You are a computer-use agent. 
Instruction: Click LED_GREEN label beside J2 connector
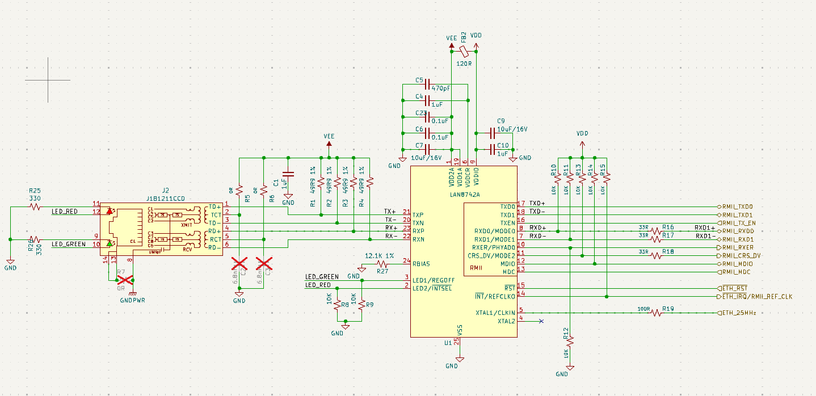click(68, 244)
